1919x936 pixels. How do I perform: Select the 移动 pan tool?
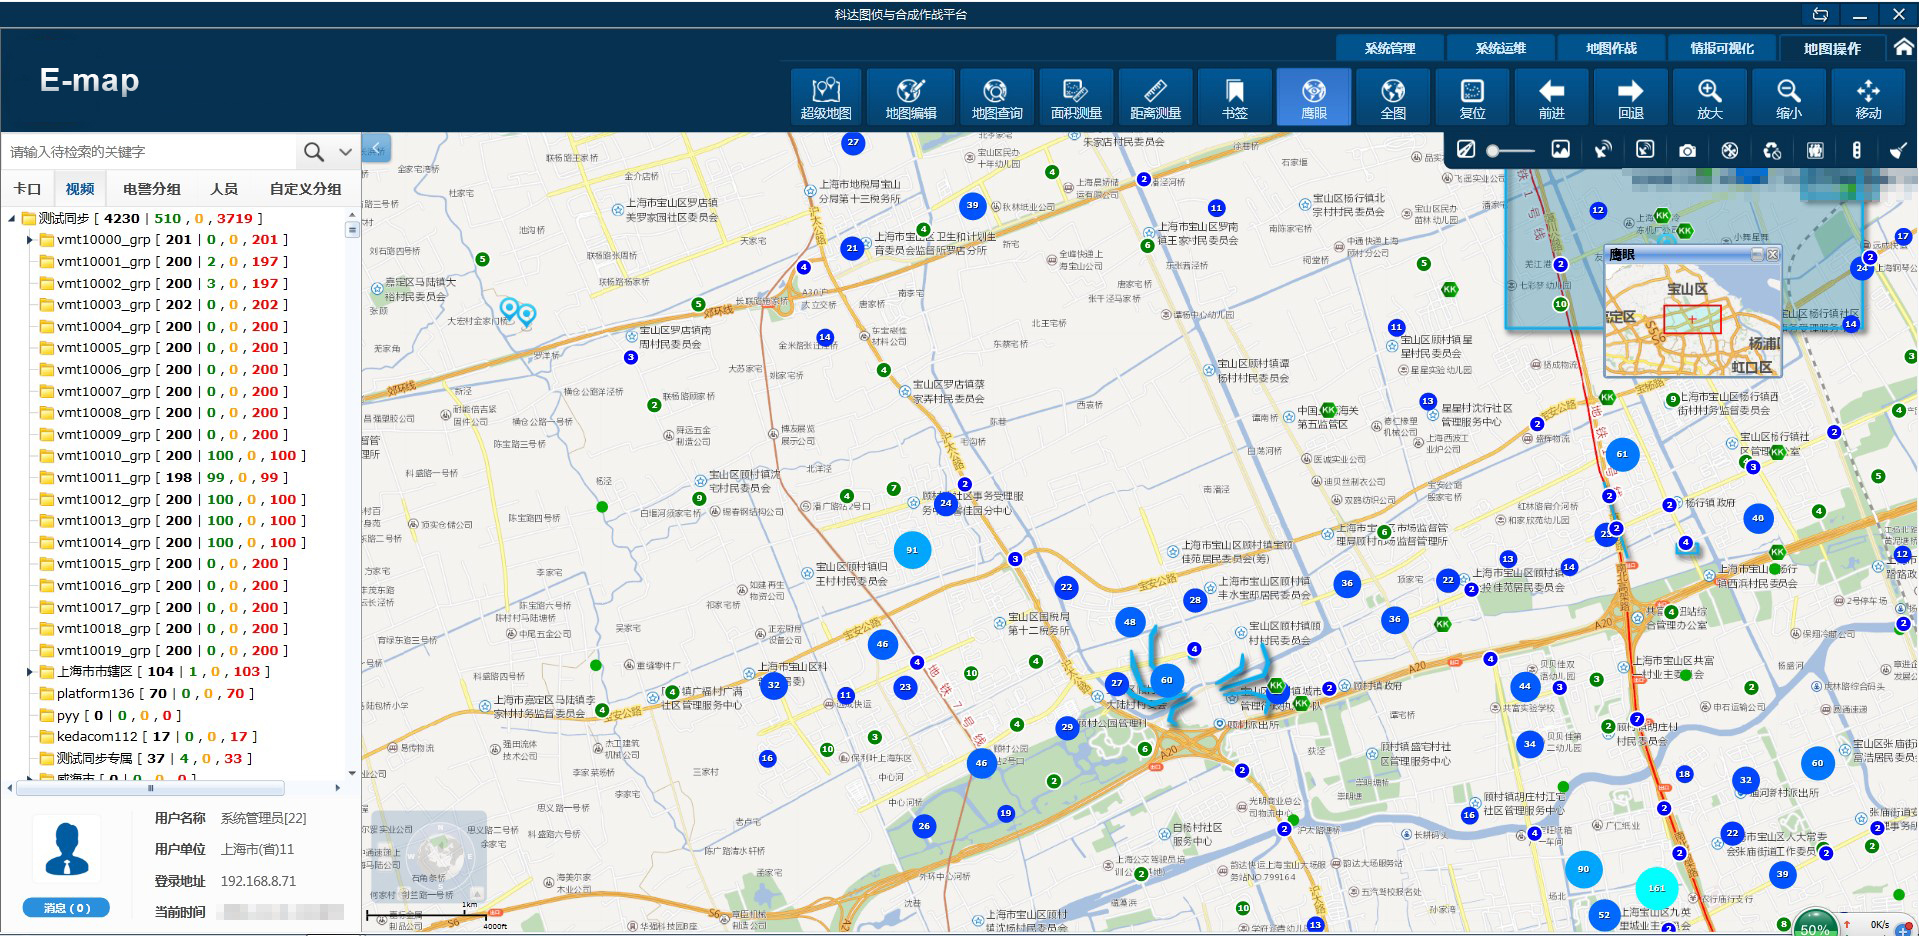tap(1868, 97)
